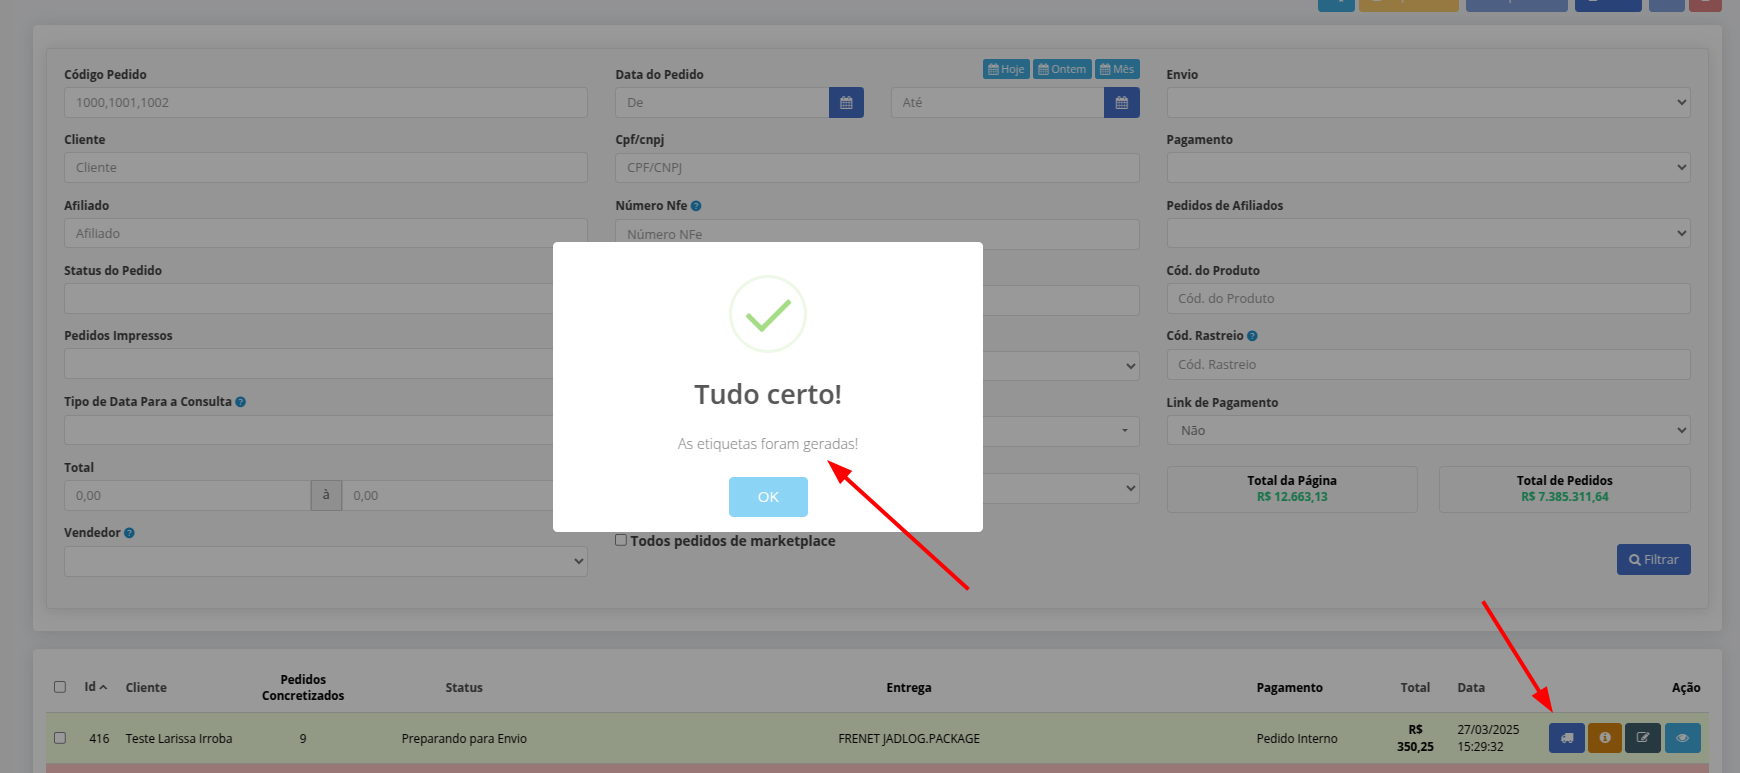
Task: Click the Hoje quick date filter
Action: [x=1006, y=69]
